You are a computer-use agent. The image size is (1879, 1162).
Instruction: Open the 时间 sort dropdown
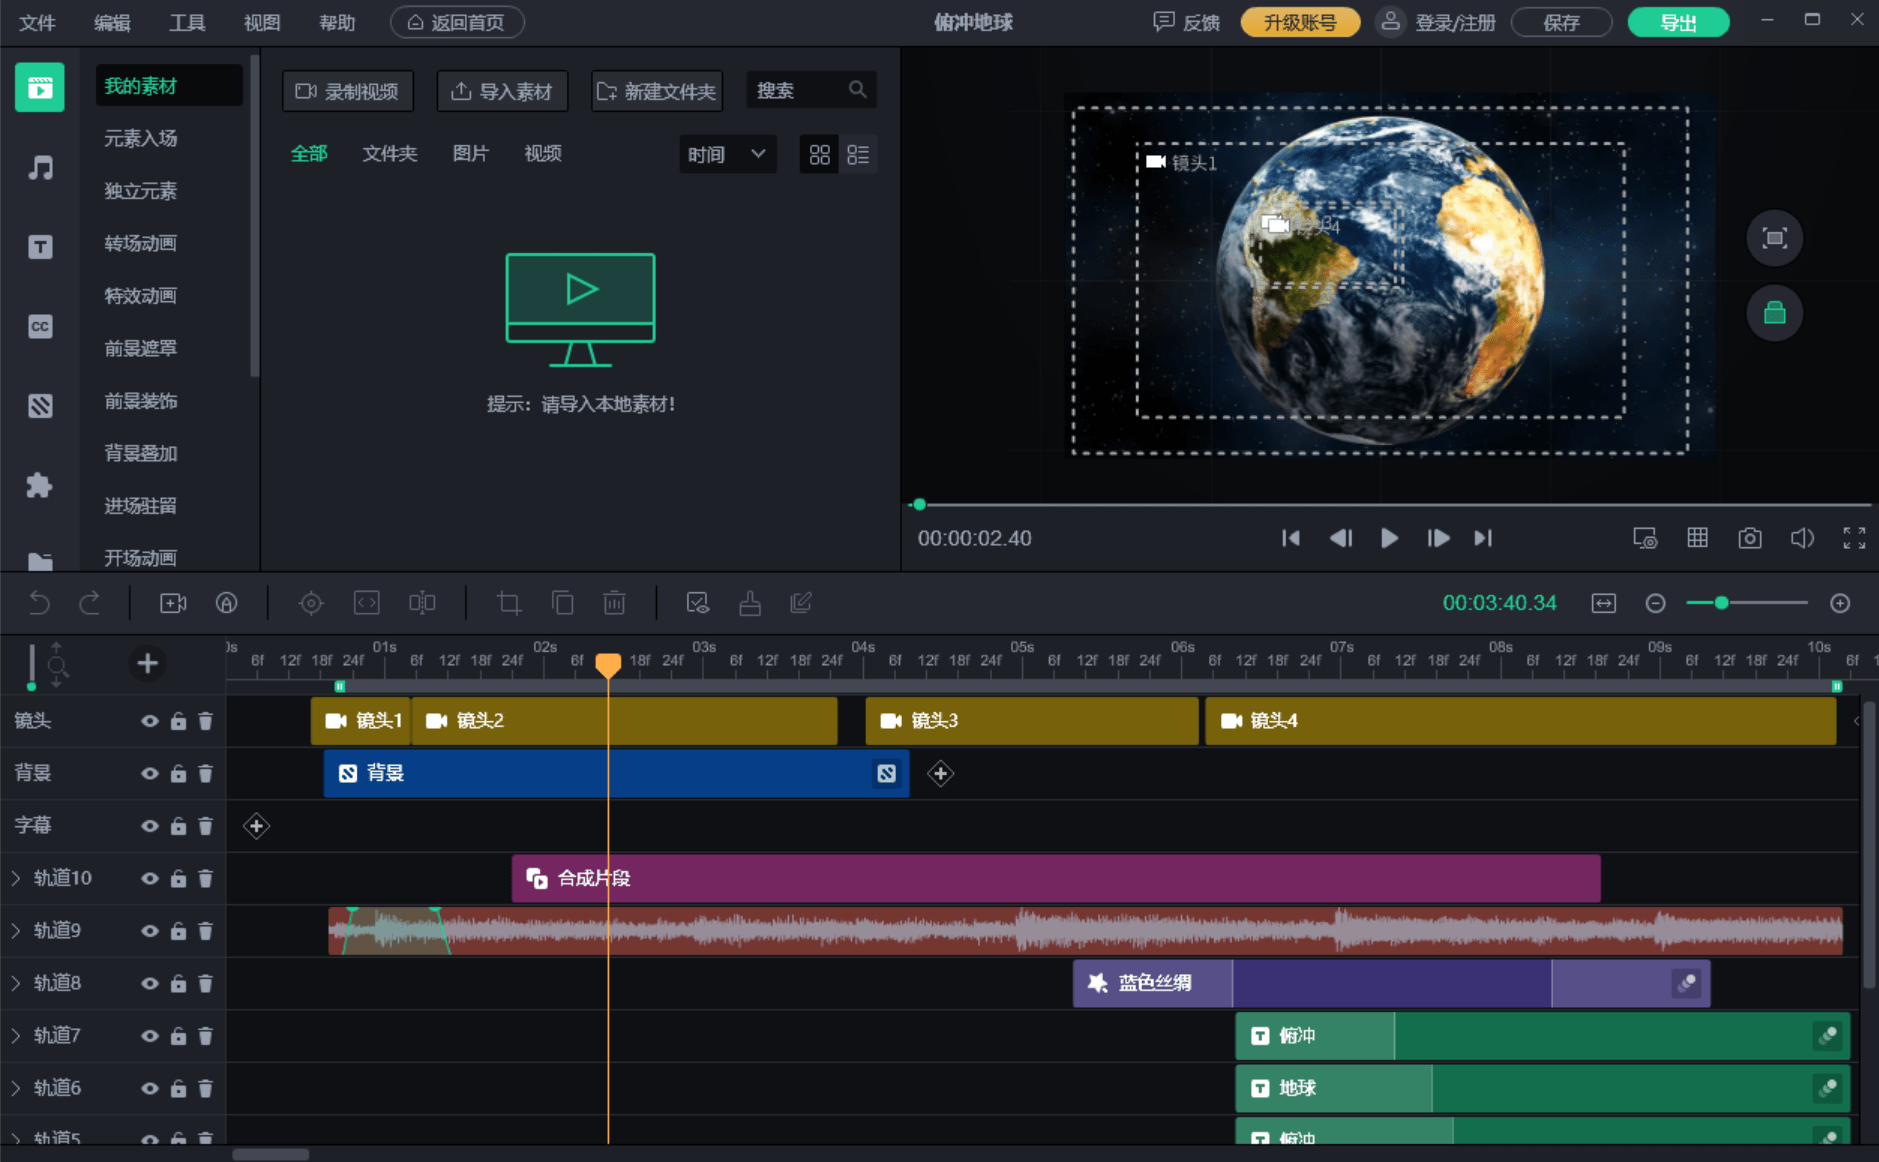point(727,154)
